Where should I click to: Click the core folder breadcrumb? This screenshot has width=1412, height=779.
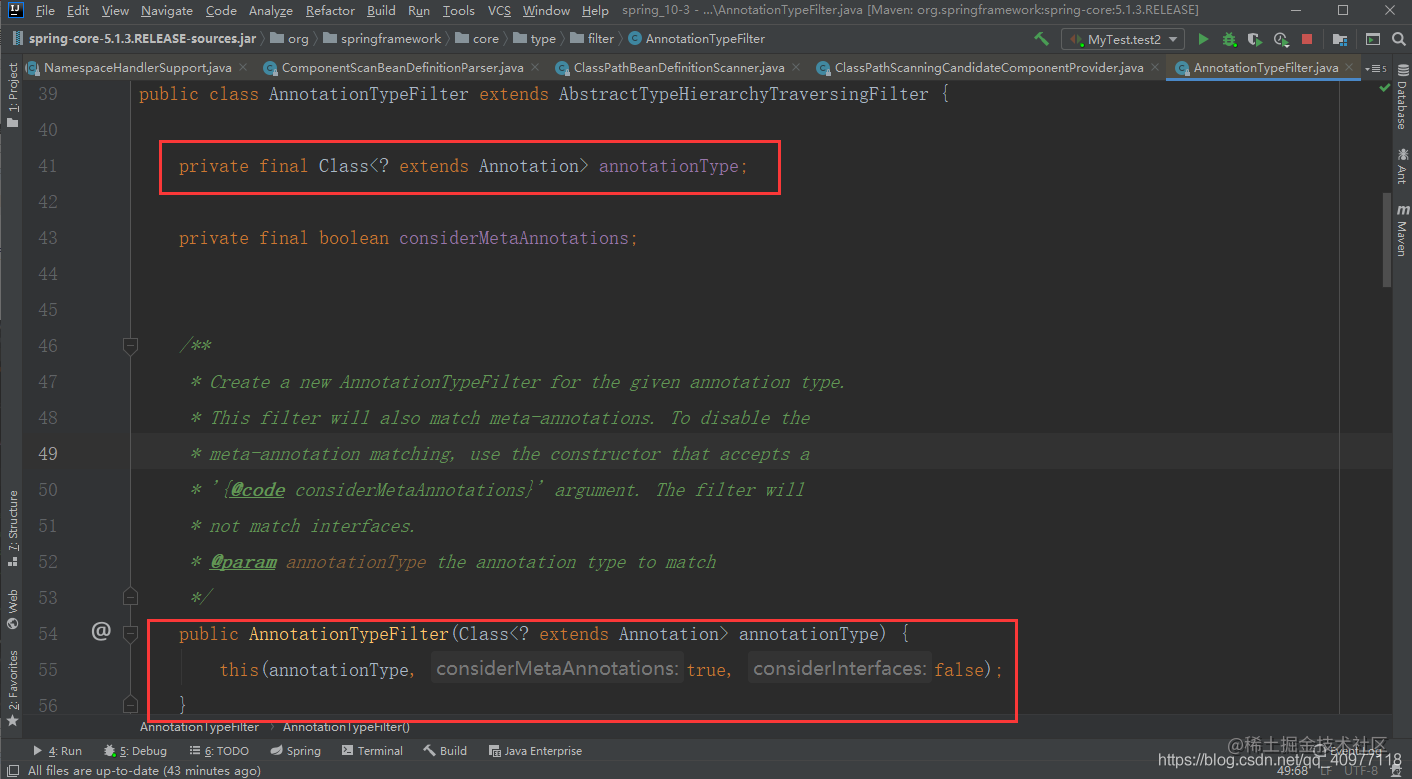pos(477,39)
